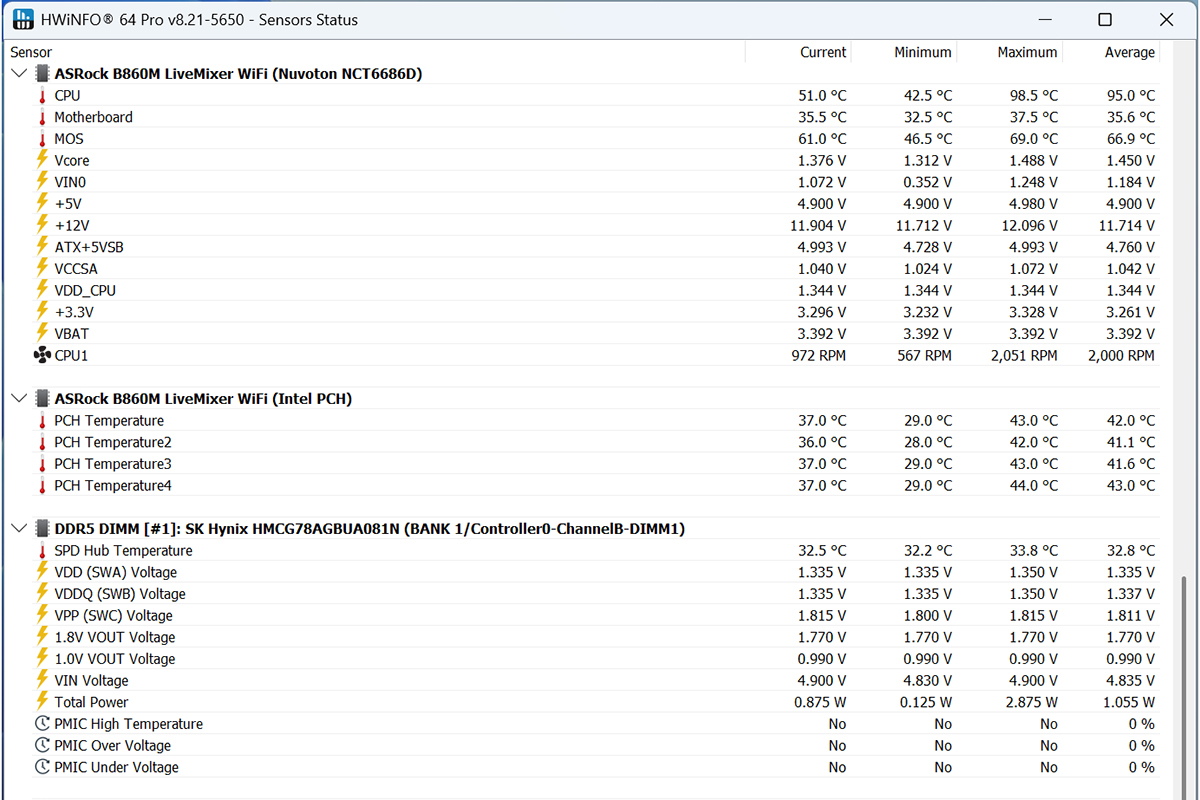Viewport: 1200px width, 800px height.
Task: Click the Total Power lightning icon
Action: tap(42, 702)
